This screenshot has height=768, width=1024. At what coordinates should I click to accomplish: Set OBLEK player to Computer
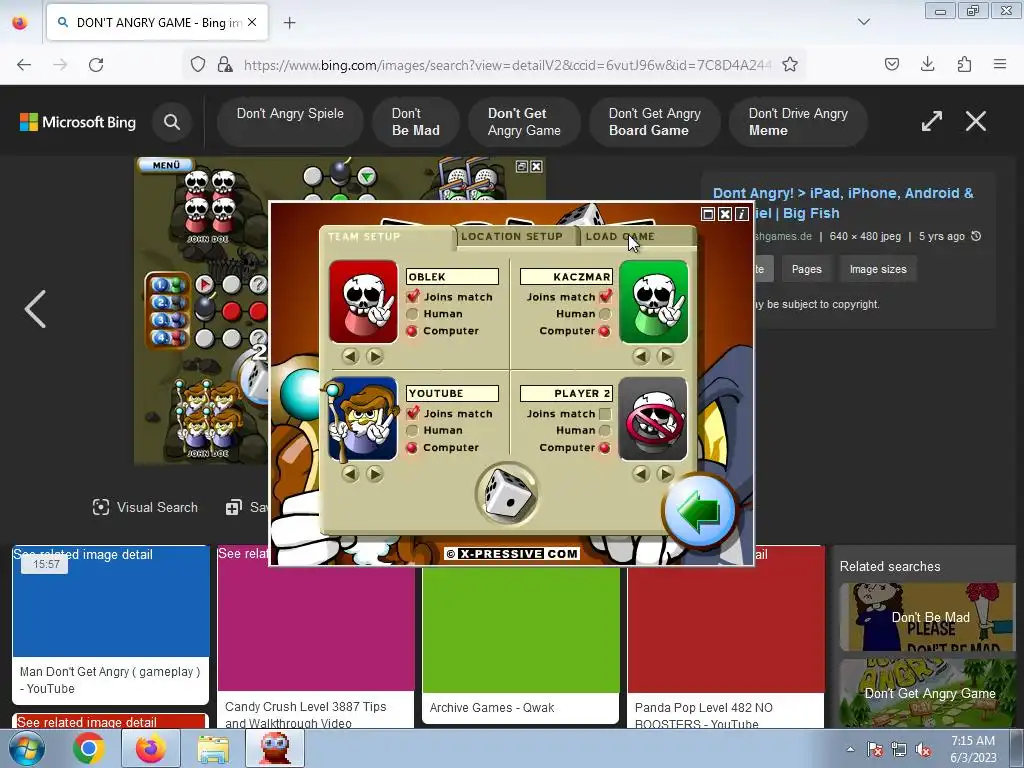click(412, 331)
